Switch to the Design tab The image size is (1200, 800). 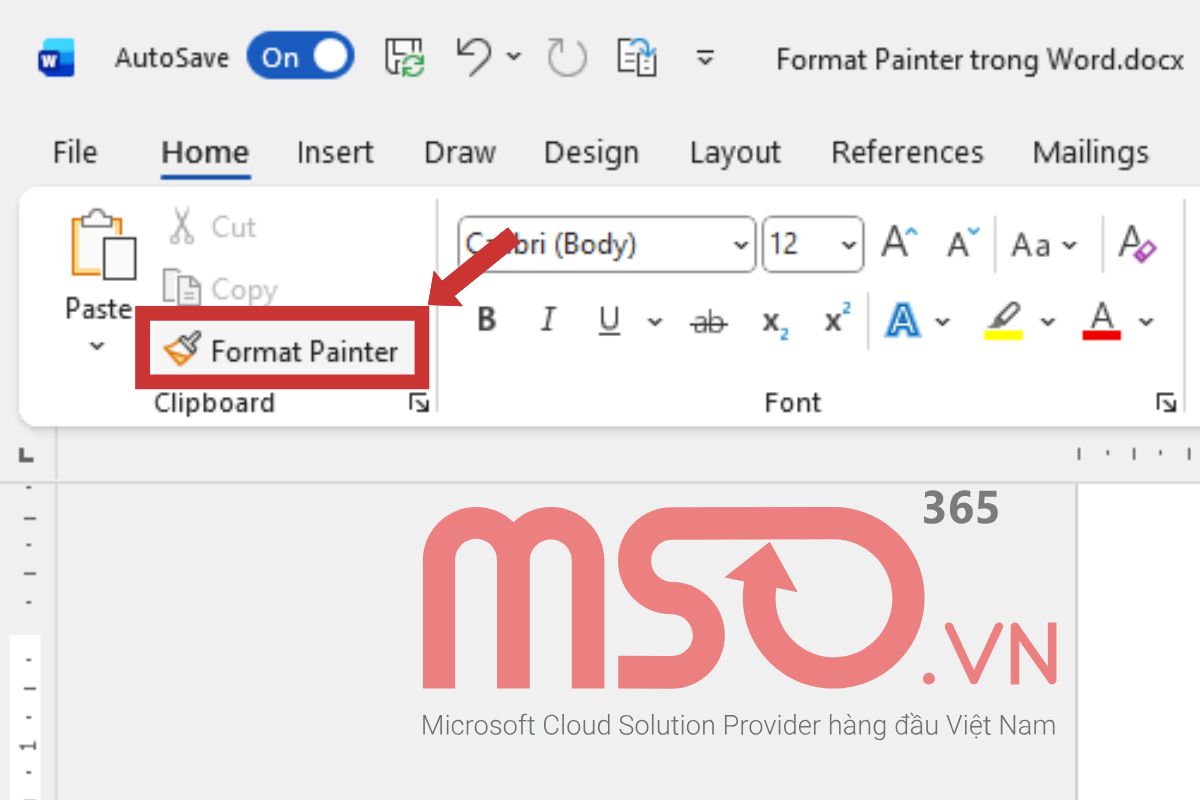591,152
